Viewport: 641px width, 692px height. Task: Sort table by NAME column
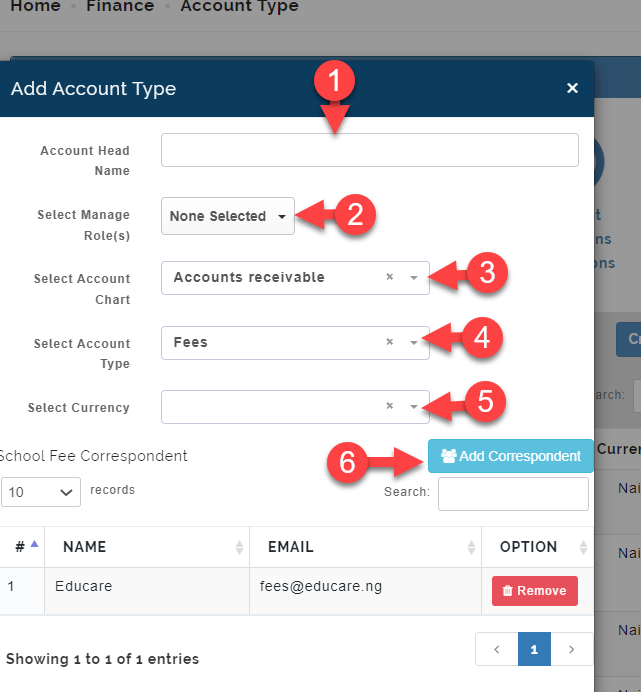coord(147,547)
